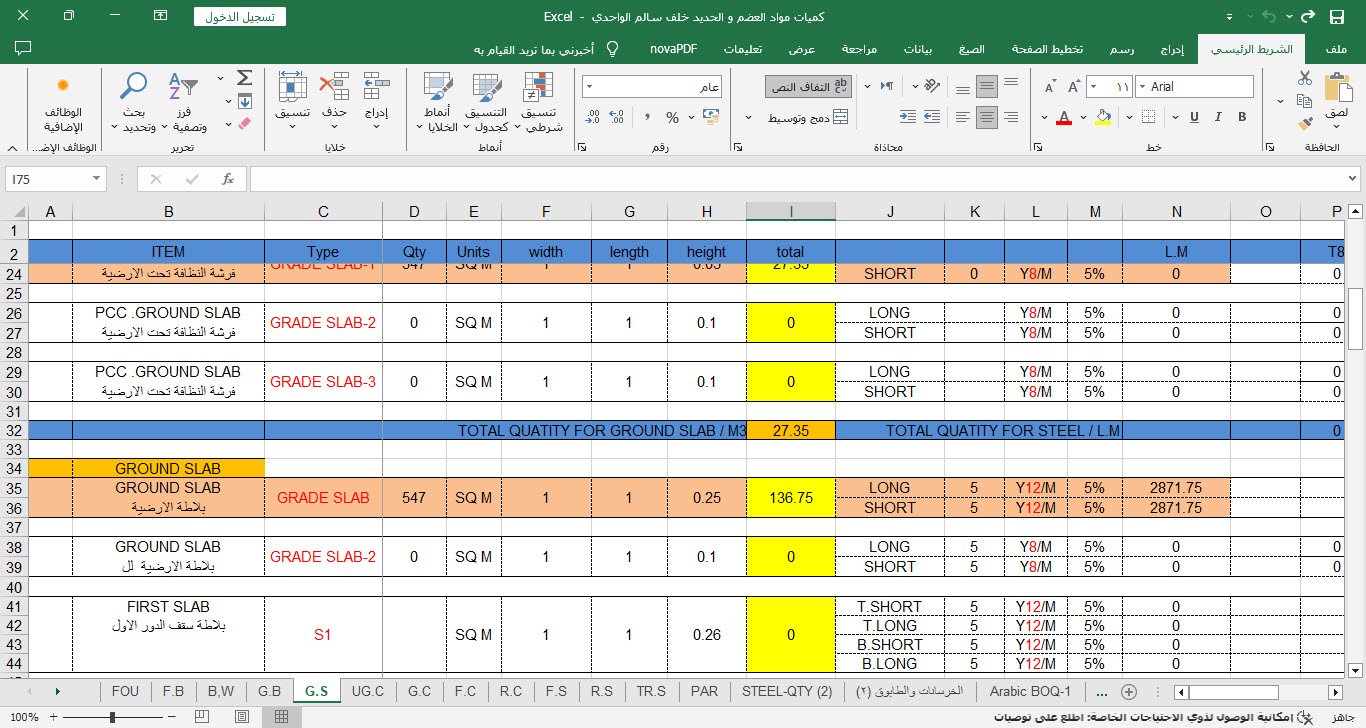Click the Save icon in title bar
Screen dimensions: 1366x728
(1337, 17)
